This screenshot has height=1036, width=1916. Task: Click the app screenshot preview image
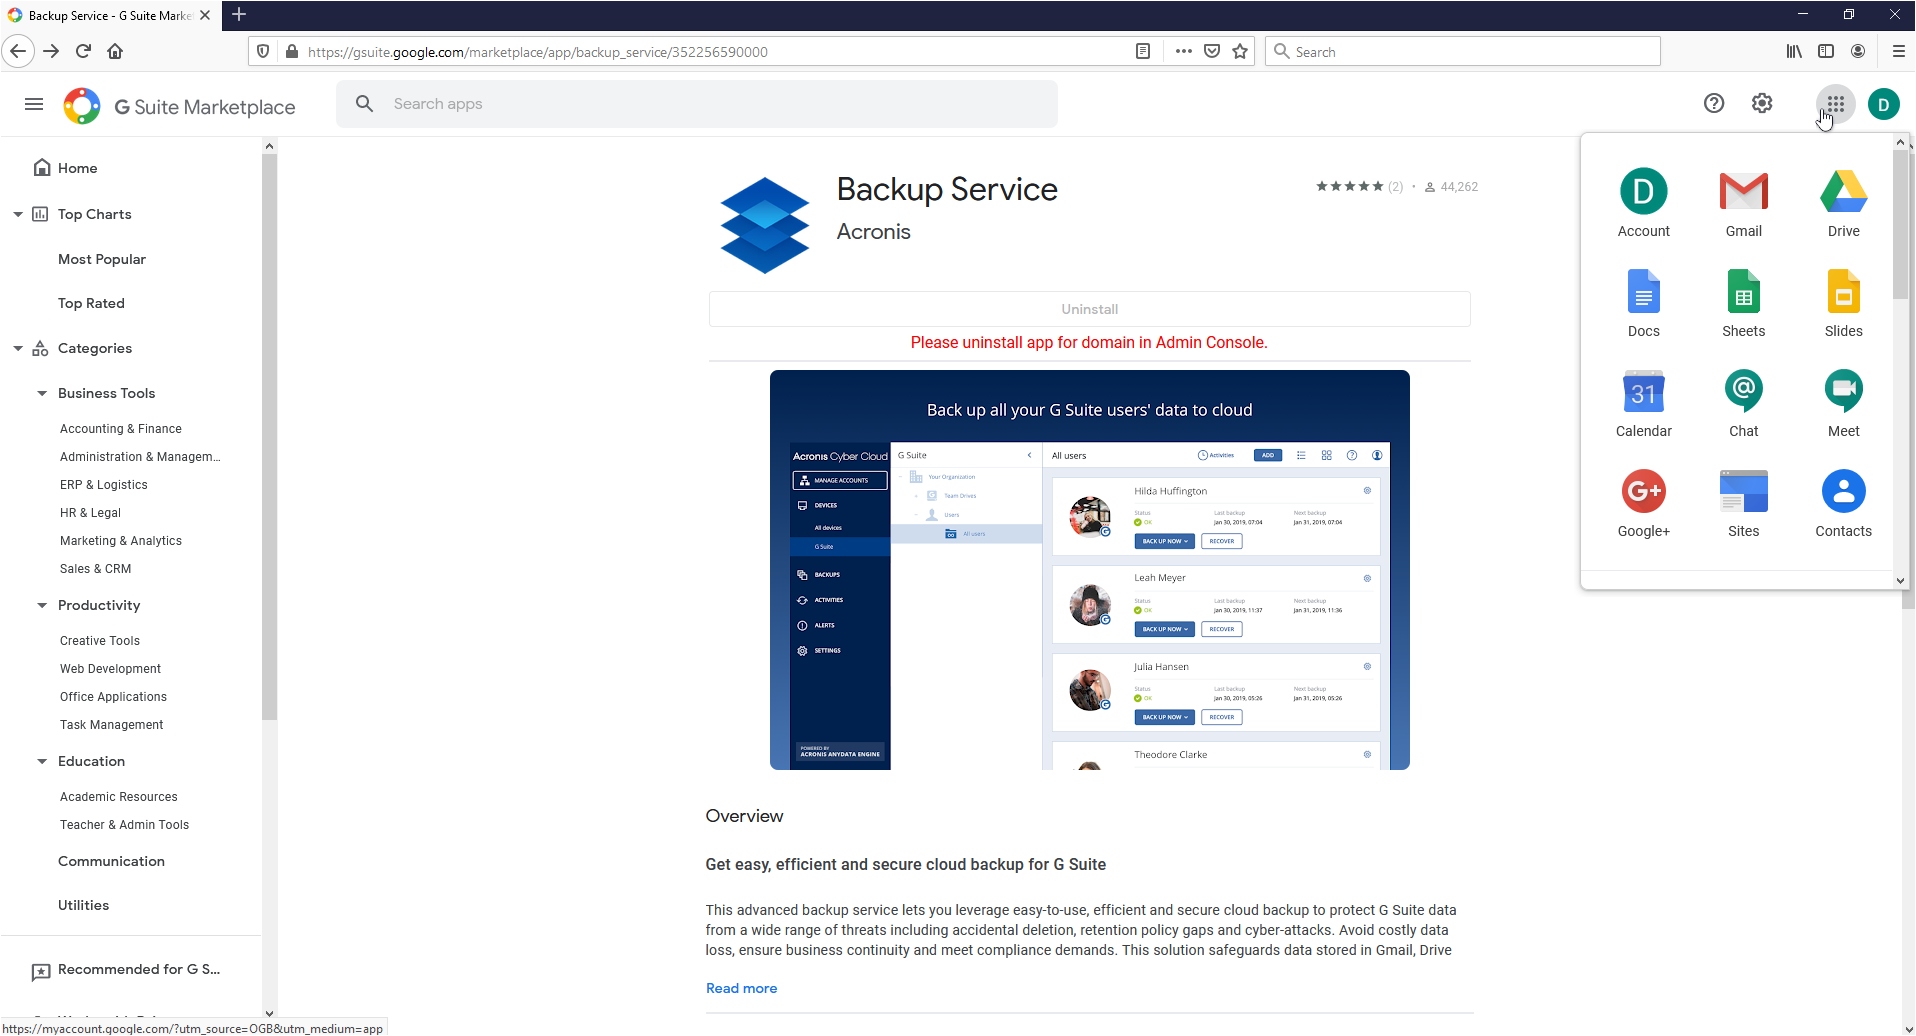coord(1089,570)
